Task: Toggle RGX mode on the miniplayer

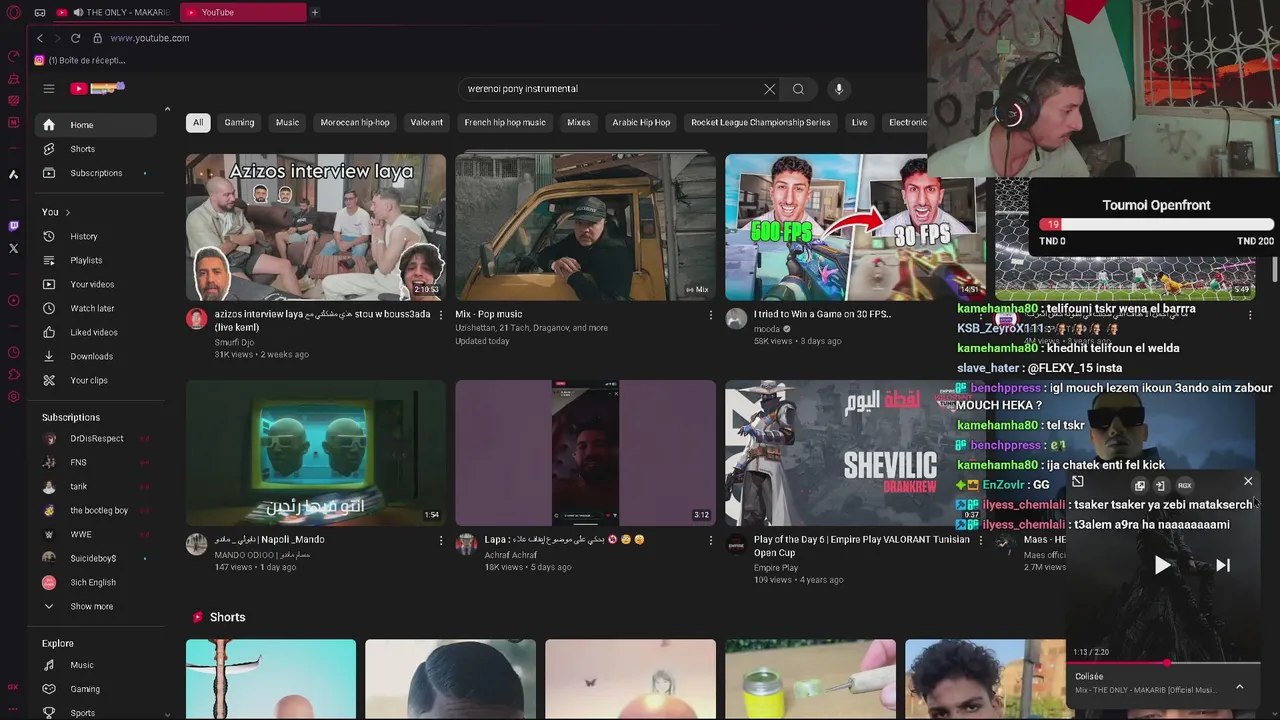Action: tap(1184, 485)
